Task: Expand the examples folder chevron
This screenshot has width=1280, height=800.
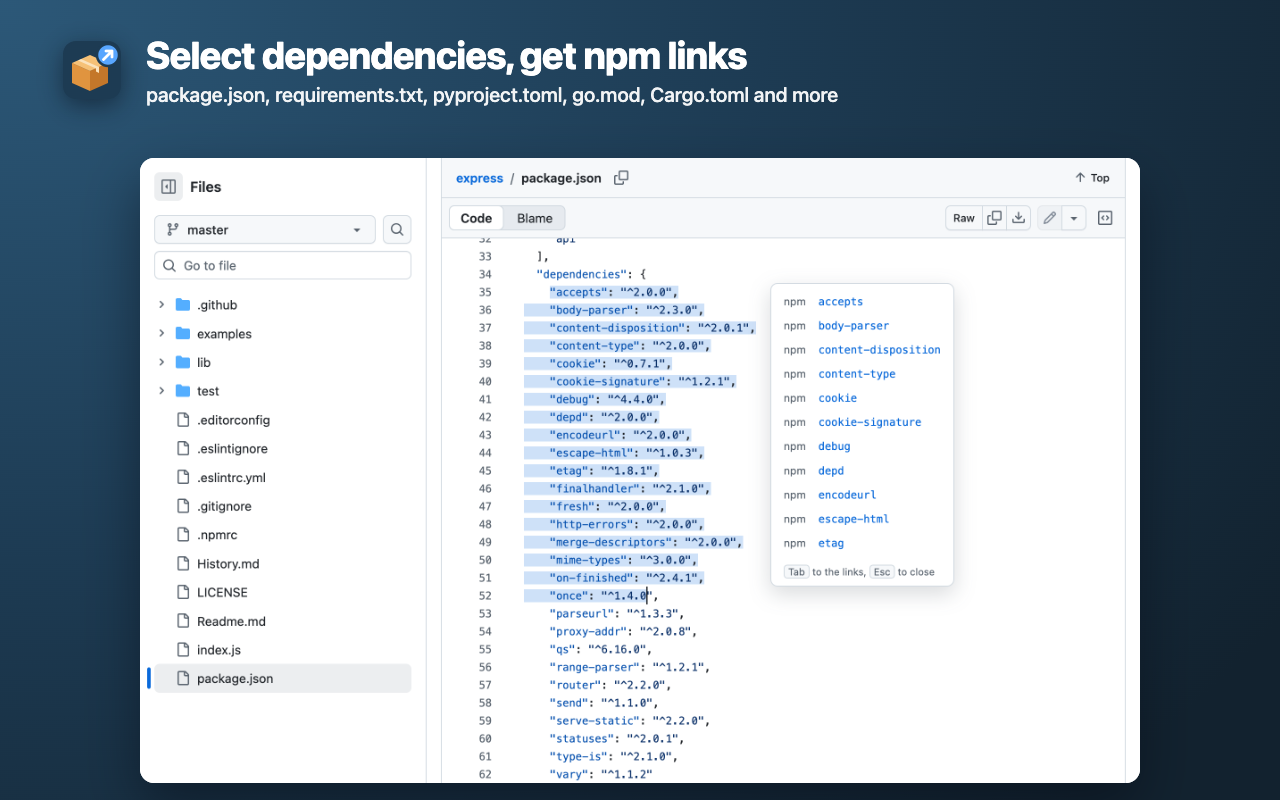Action: pyautogui.click(x=161, y=334)
